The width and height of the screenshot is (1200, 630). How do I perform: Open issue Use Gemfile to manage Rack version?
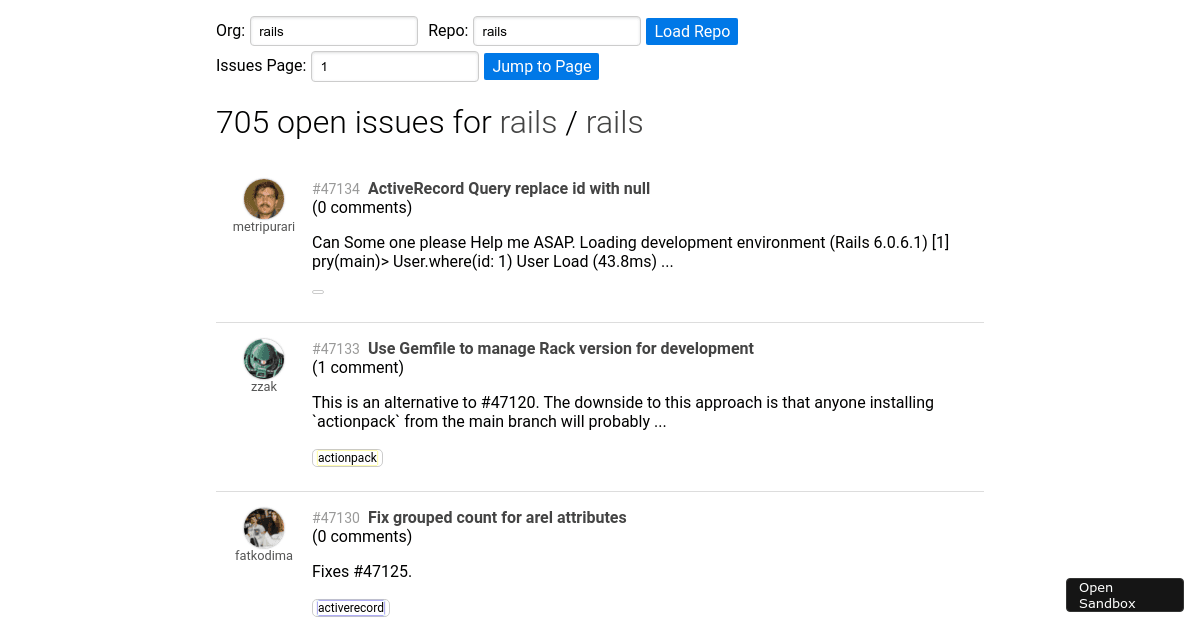click(x=560, y=348)
